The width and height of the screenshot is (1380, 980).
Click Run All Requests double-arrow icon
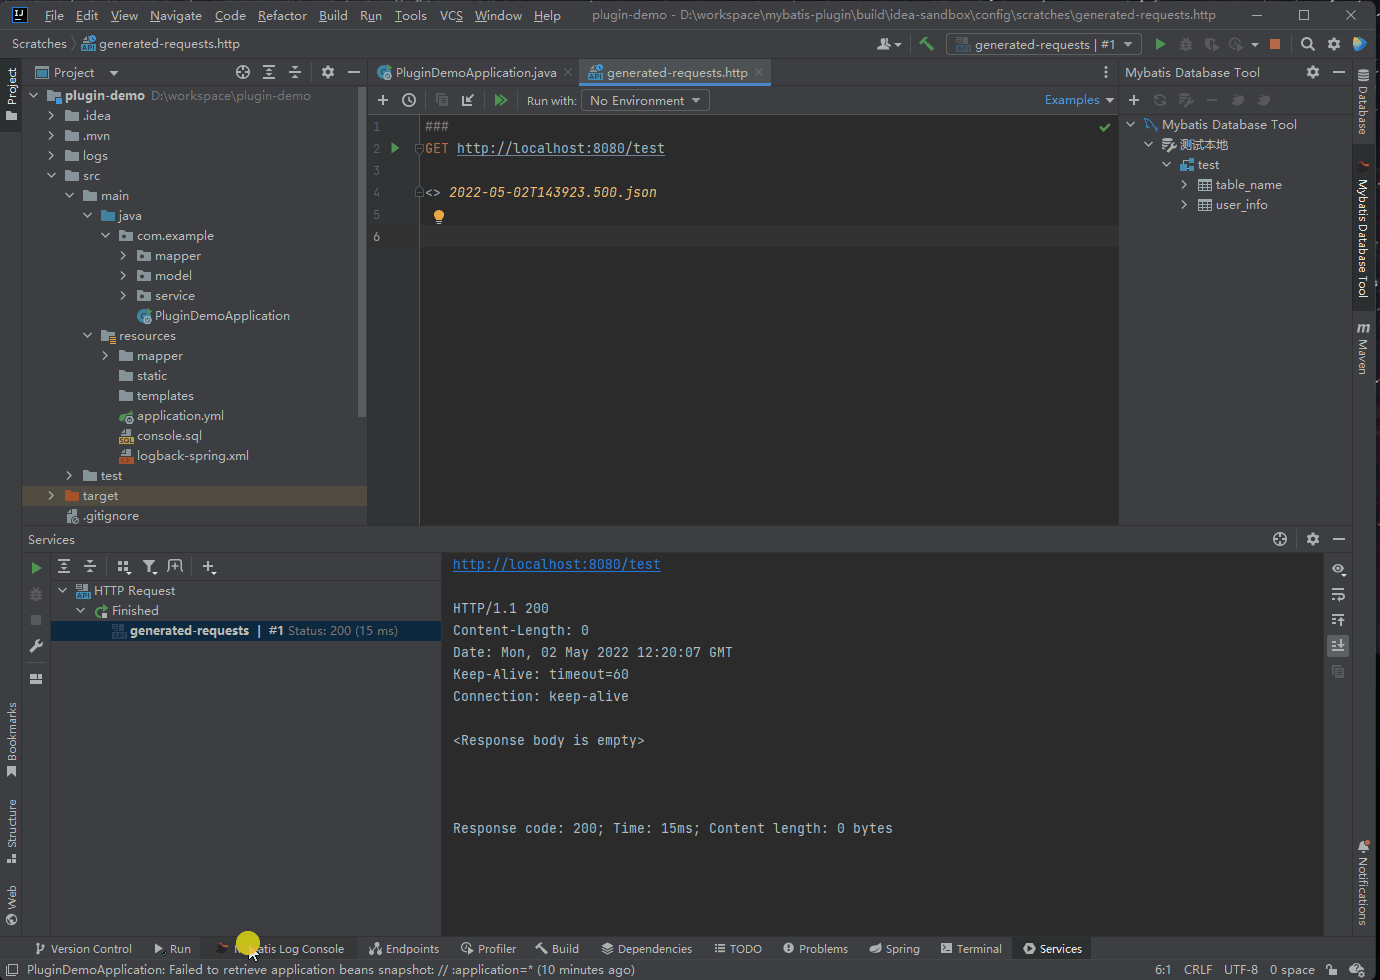[501, 100]
